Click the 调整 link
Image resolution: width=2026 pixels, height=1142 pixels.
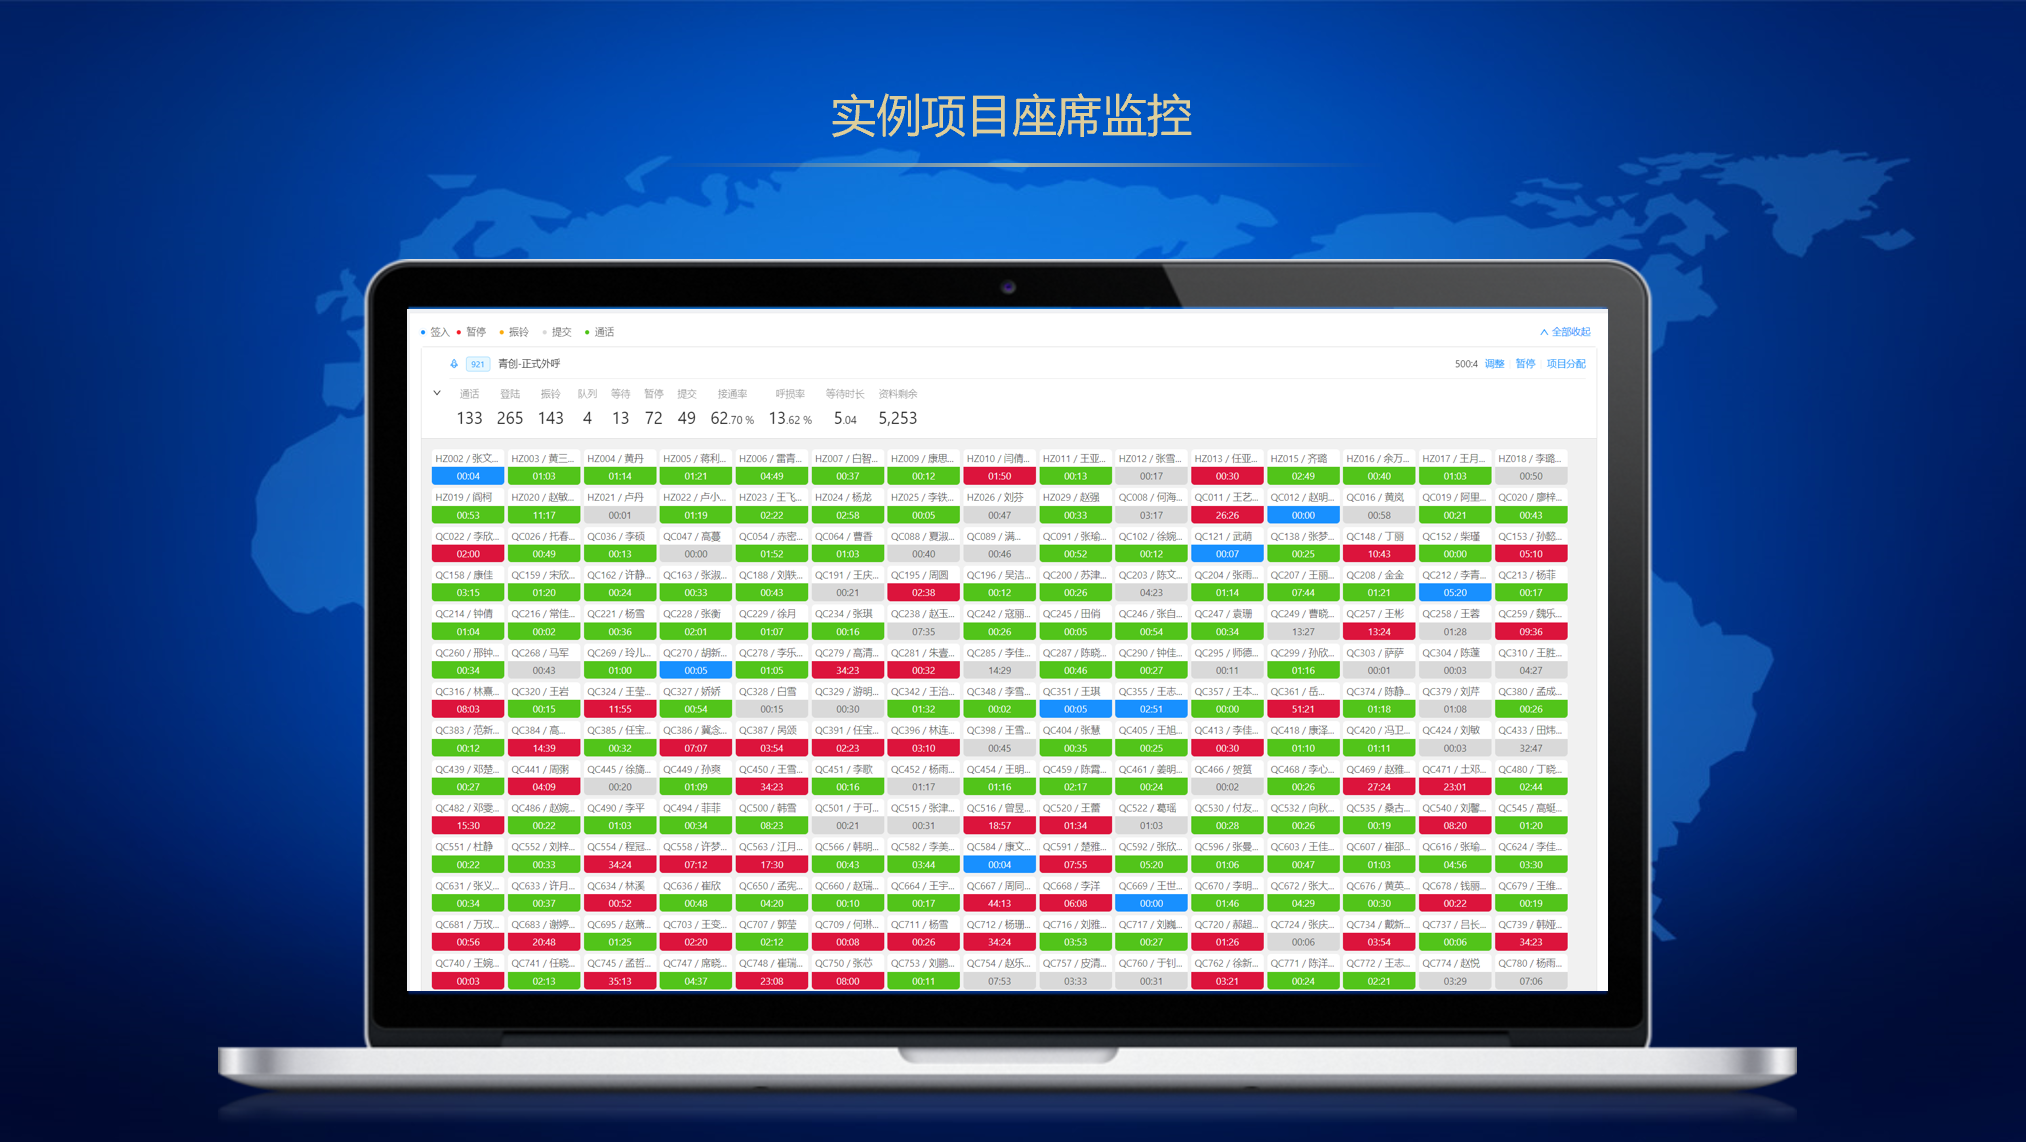(x=1494, y=364)
